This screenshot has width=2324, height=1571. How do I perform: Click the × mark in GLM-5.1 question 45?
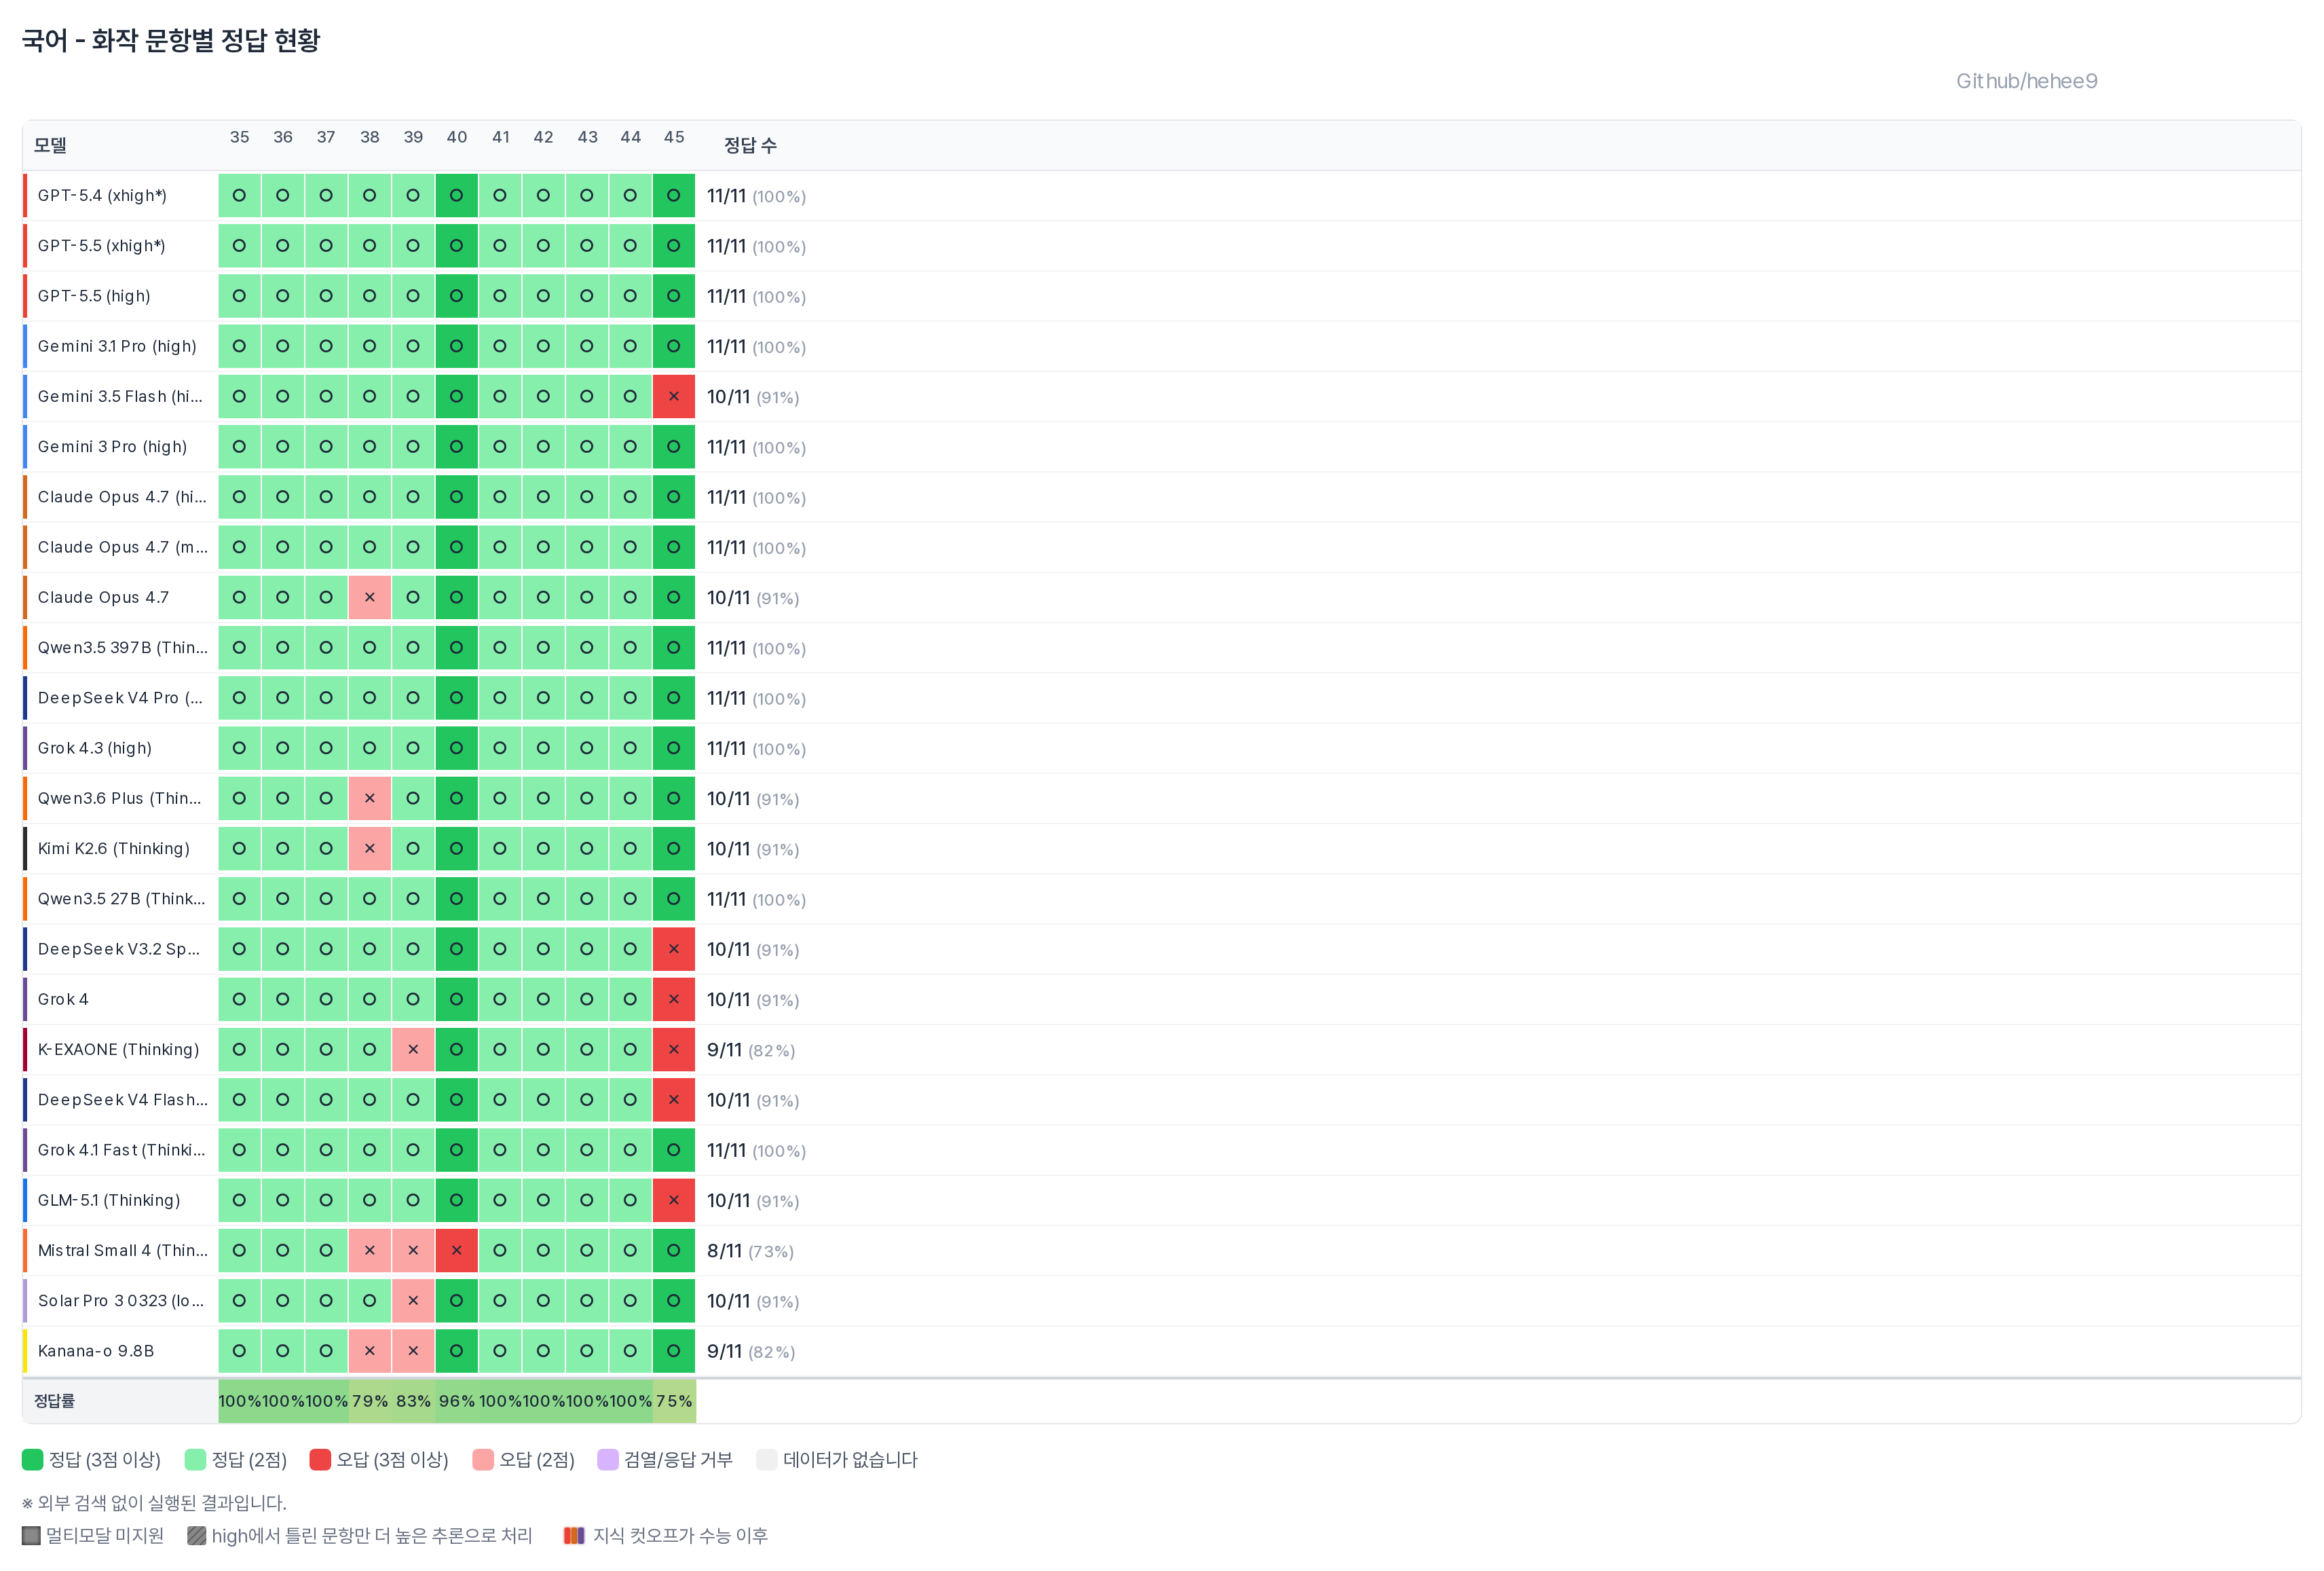pyautogui.click(x=674, y=1200)
